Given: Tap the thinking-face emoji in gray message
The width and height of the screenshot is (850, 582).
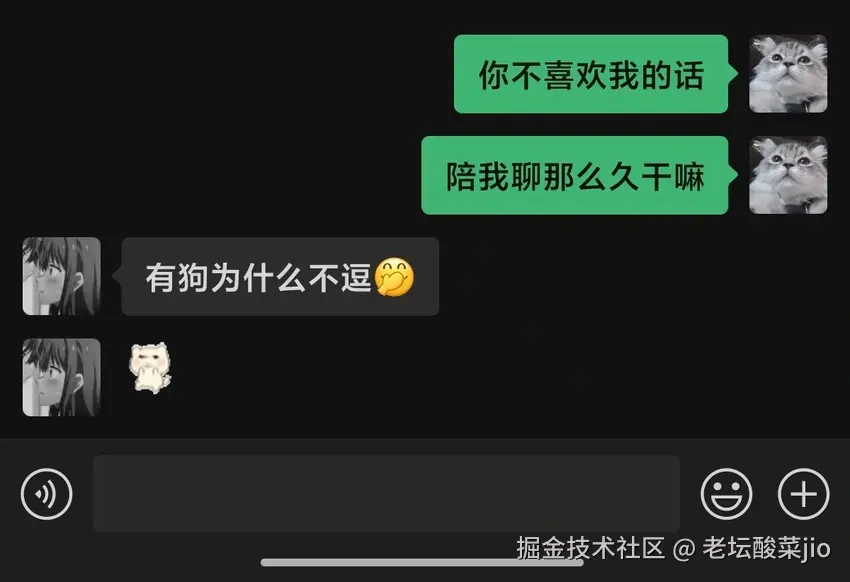Looking at the screenshot, I should pos(395,276).
